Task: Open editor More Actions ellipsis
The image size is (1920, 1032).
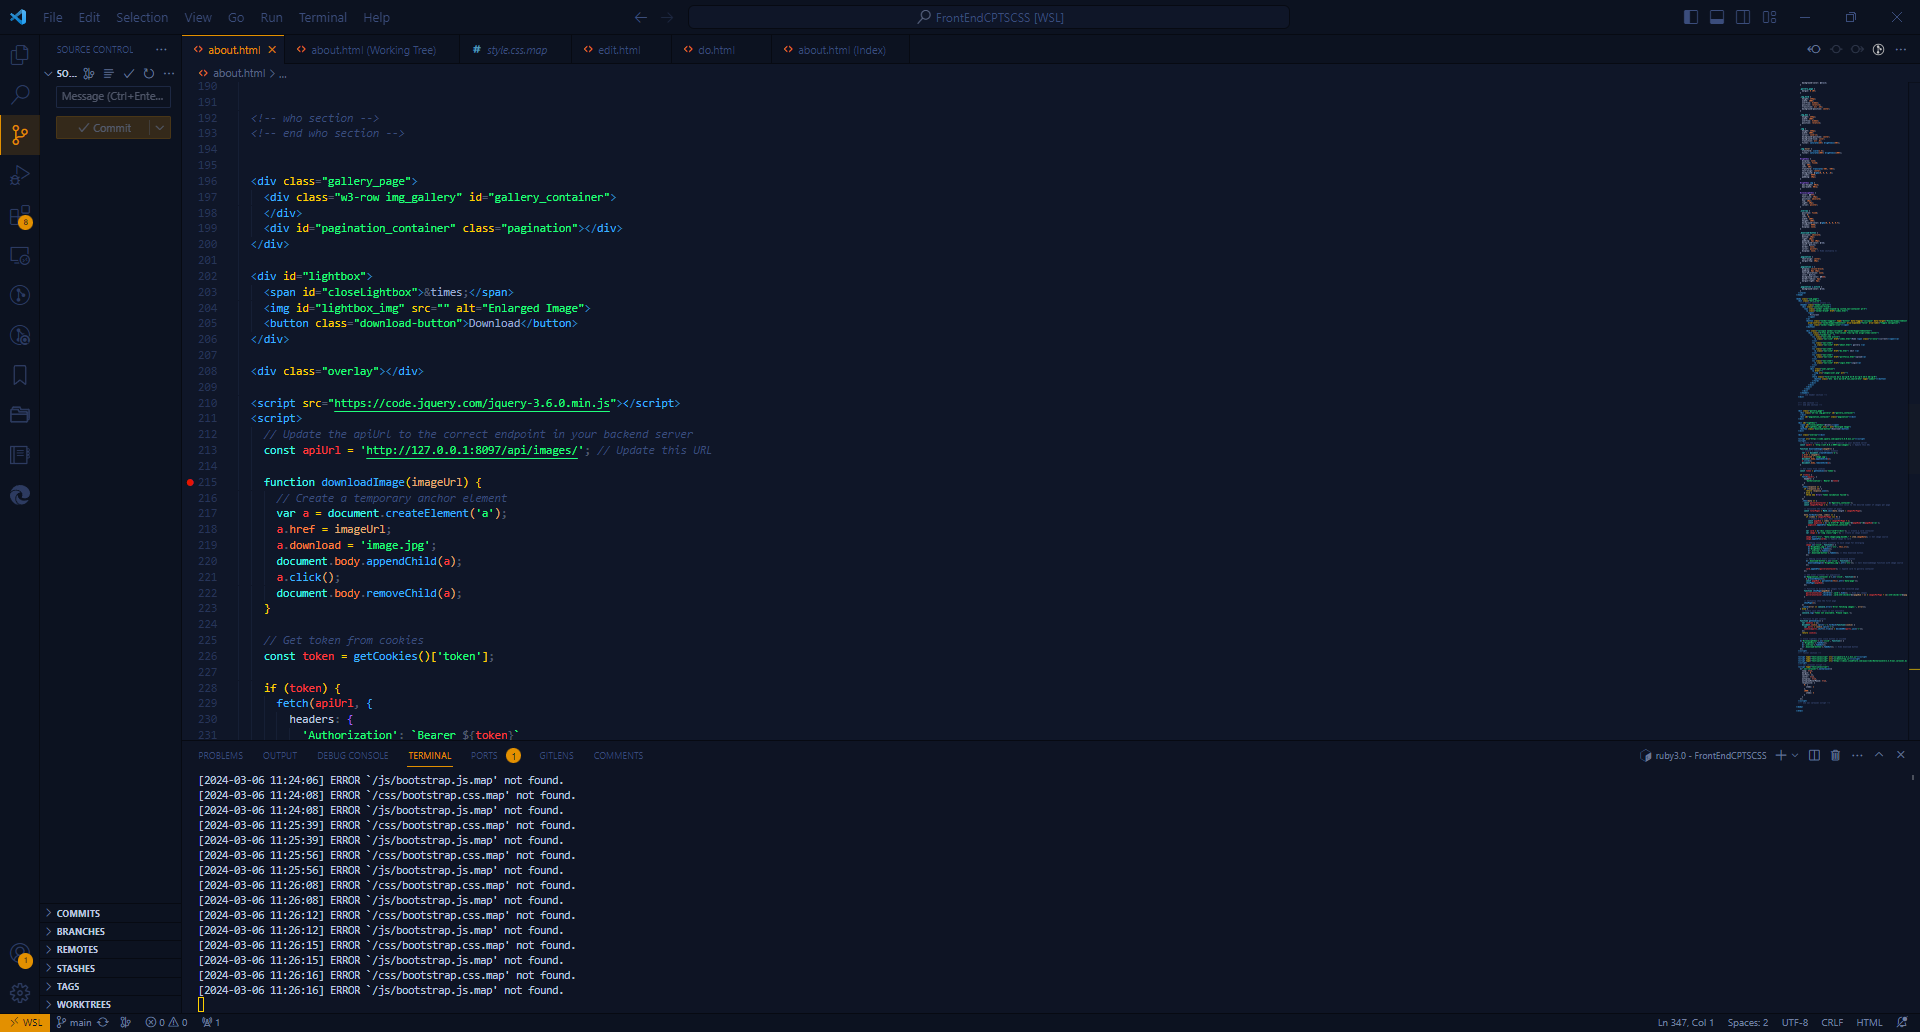Action: [x=1900, y=49]
